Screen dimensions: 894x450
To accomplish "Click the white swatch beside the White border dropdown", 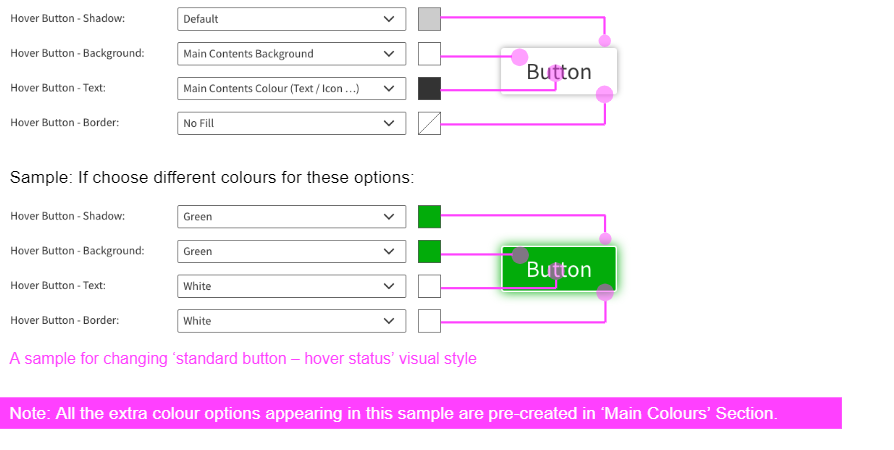I will [429, 321].
